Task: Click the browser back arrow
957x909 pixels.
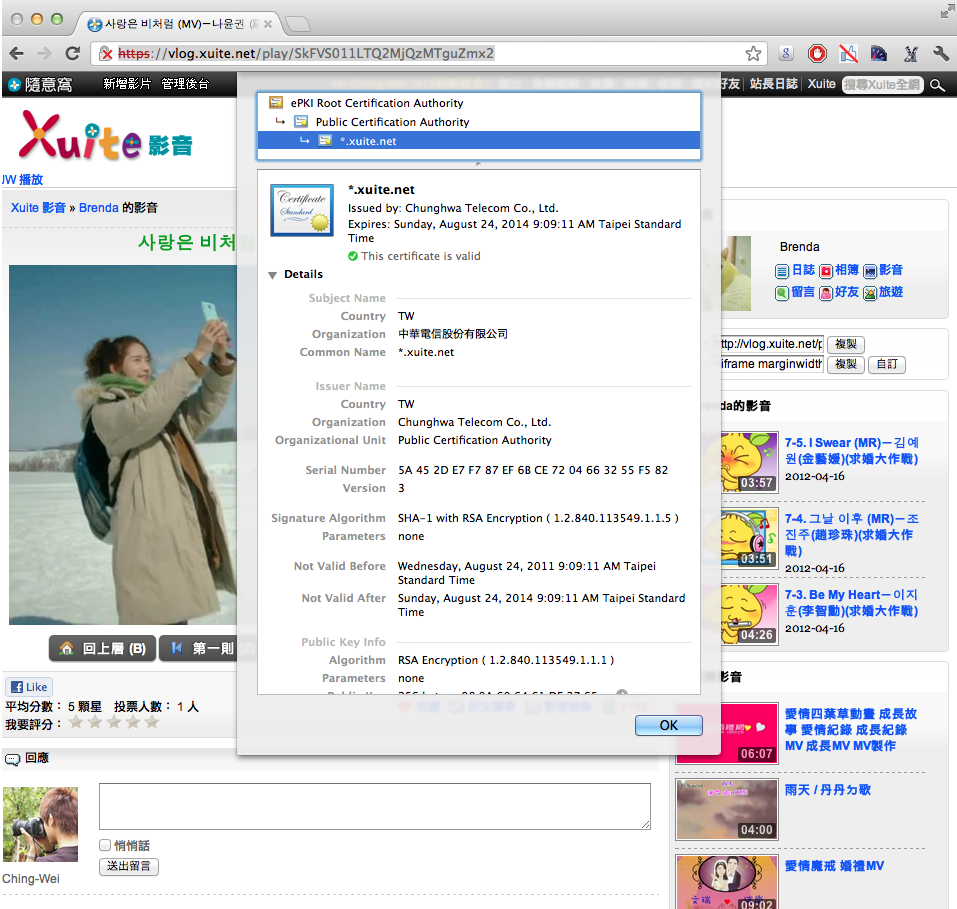Action: [17, 54]
